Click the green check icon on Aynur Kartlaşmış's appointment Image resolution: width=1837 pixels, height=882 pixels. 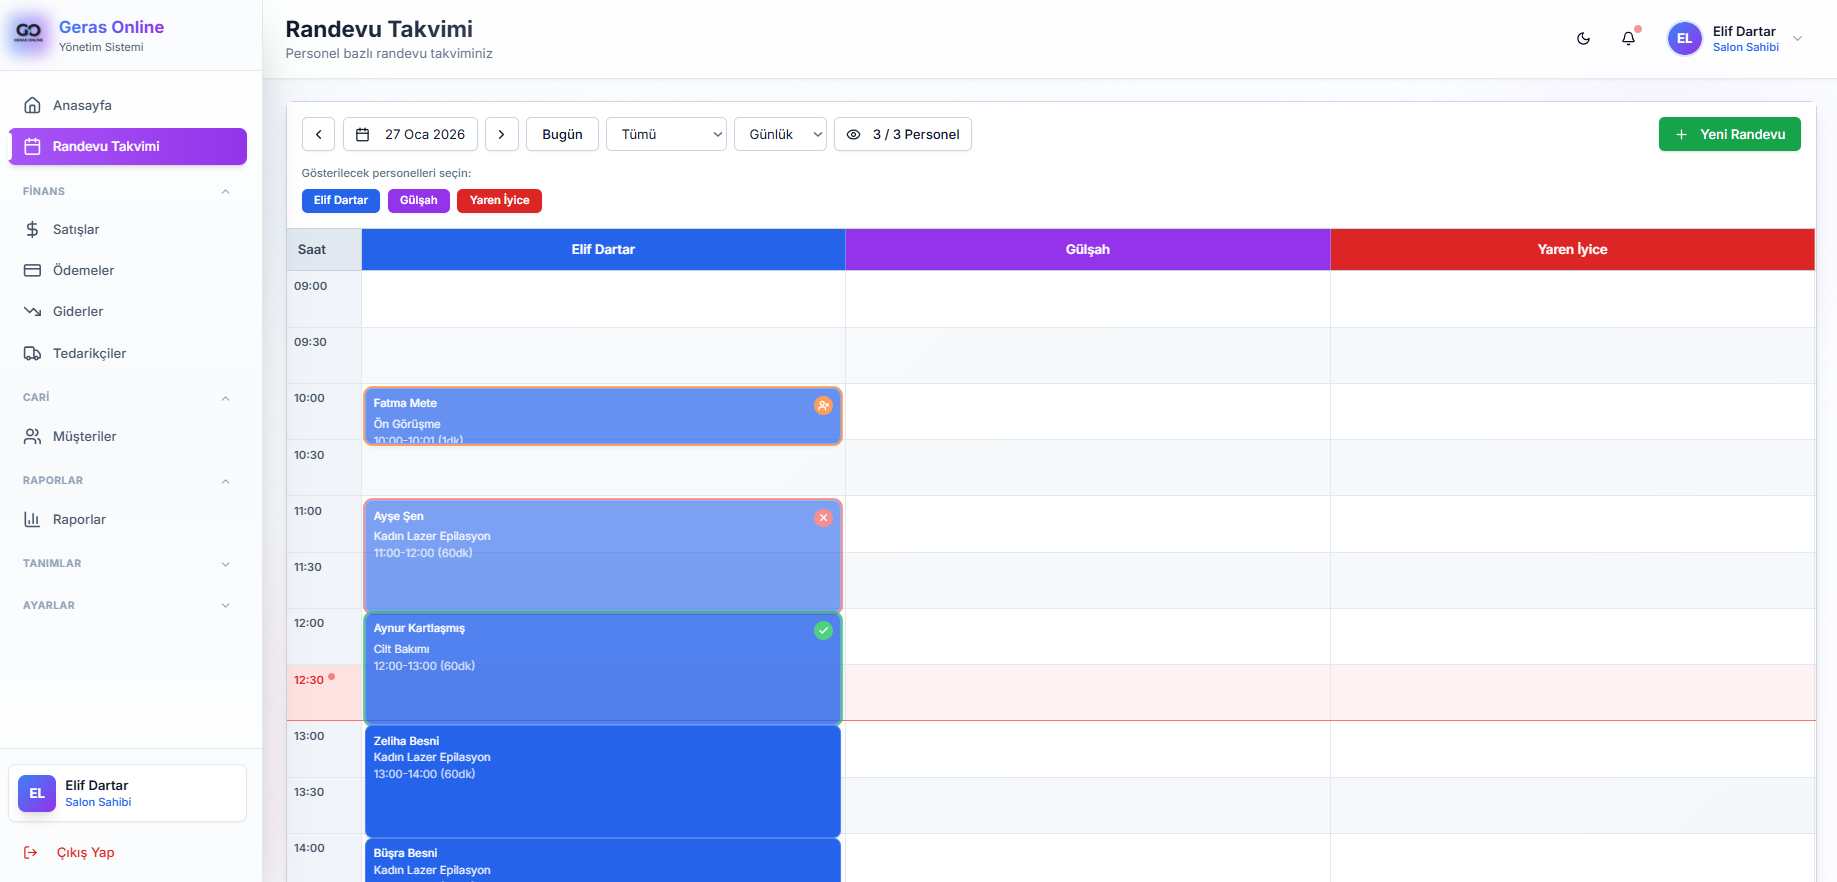coord(823,630)
